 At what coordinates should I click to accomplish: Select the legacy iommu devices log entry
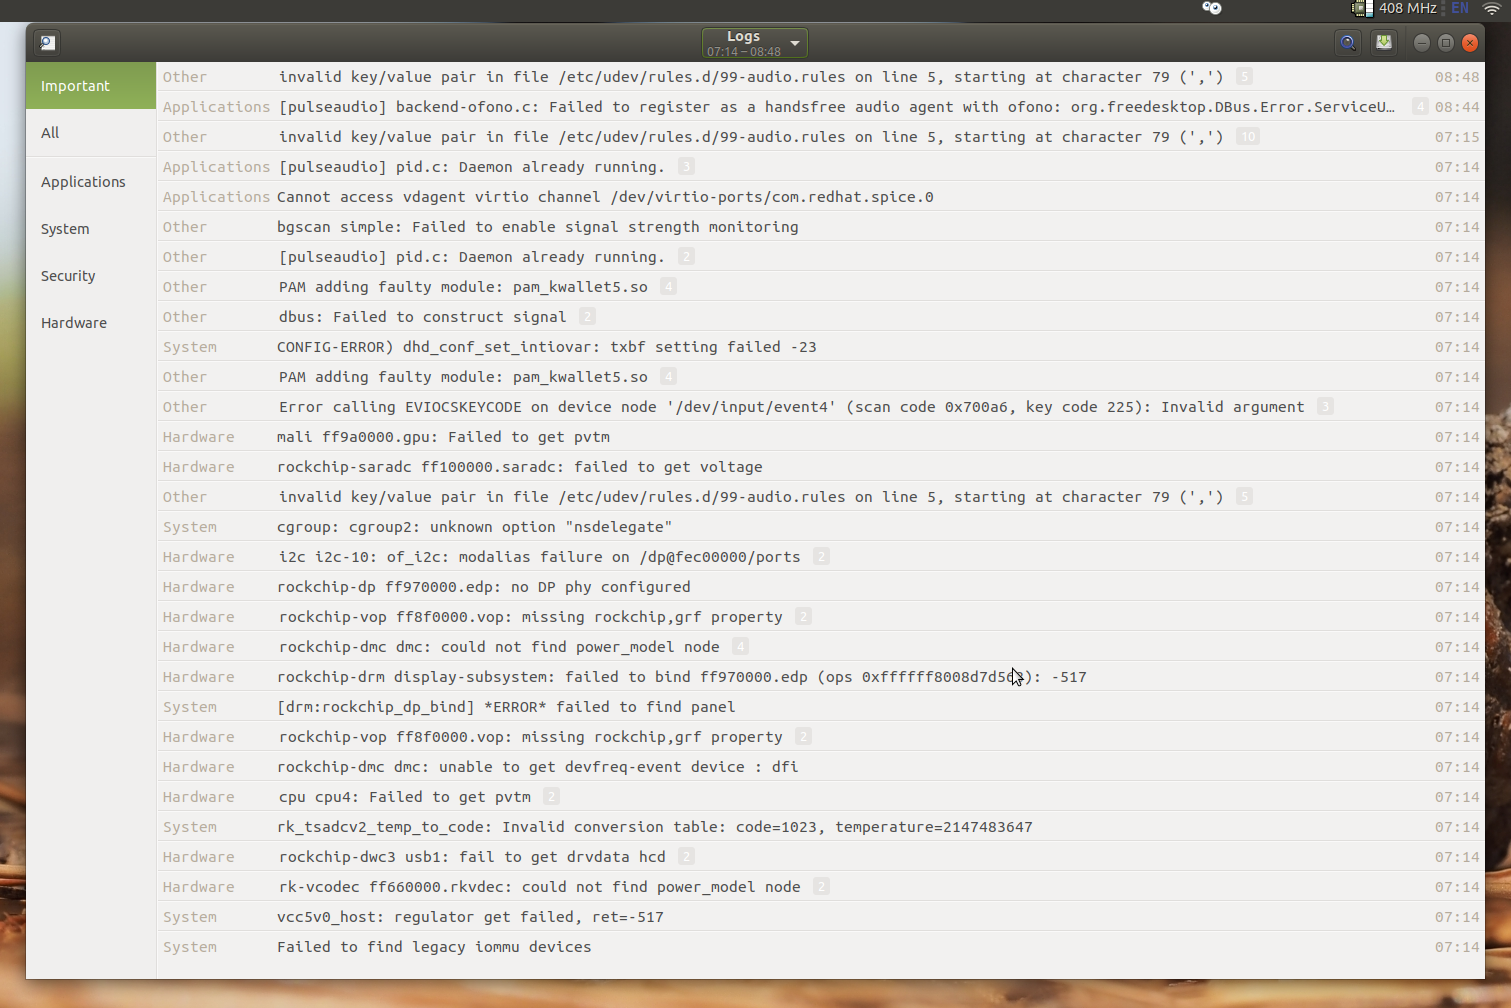click(x=434, y=947)
